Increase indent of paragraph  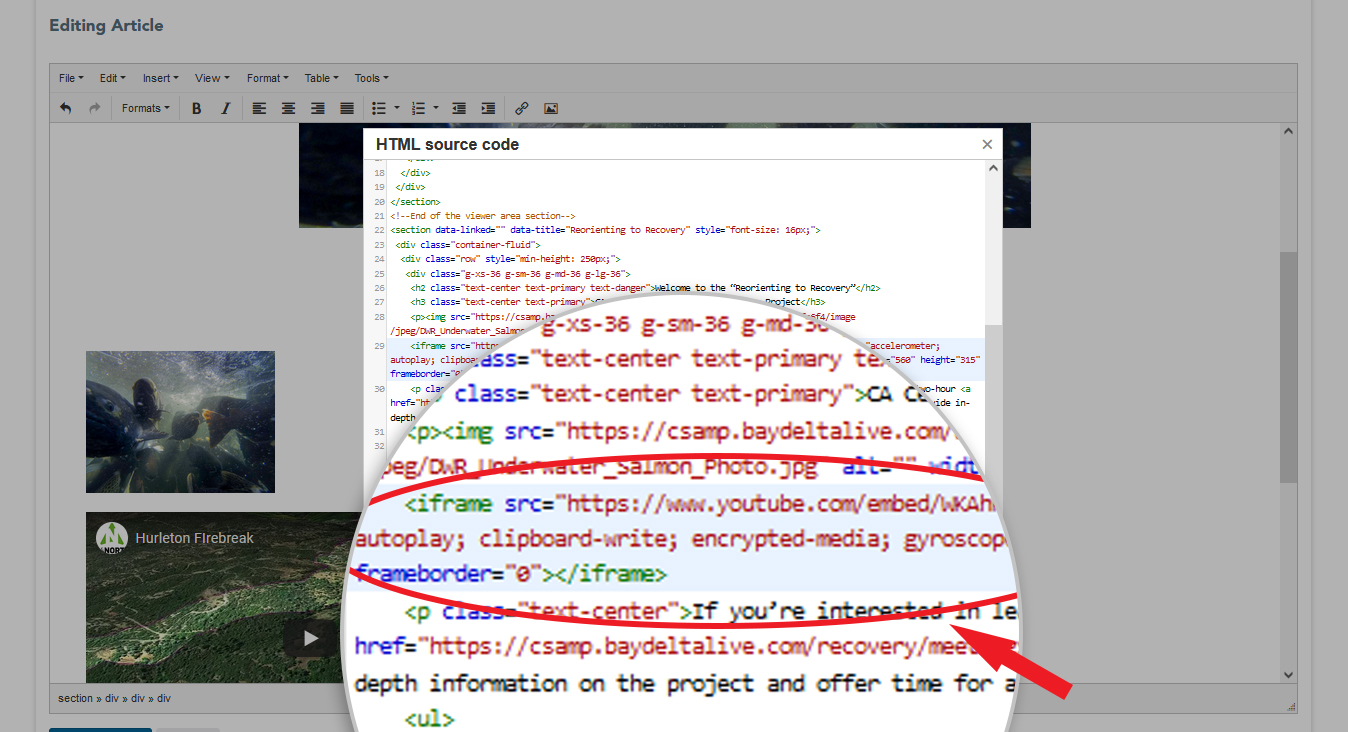click(488, 108)
